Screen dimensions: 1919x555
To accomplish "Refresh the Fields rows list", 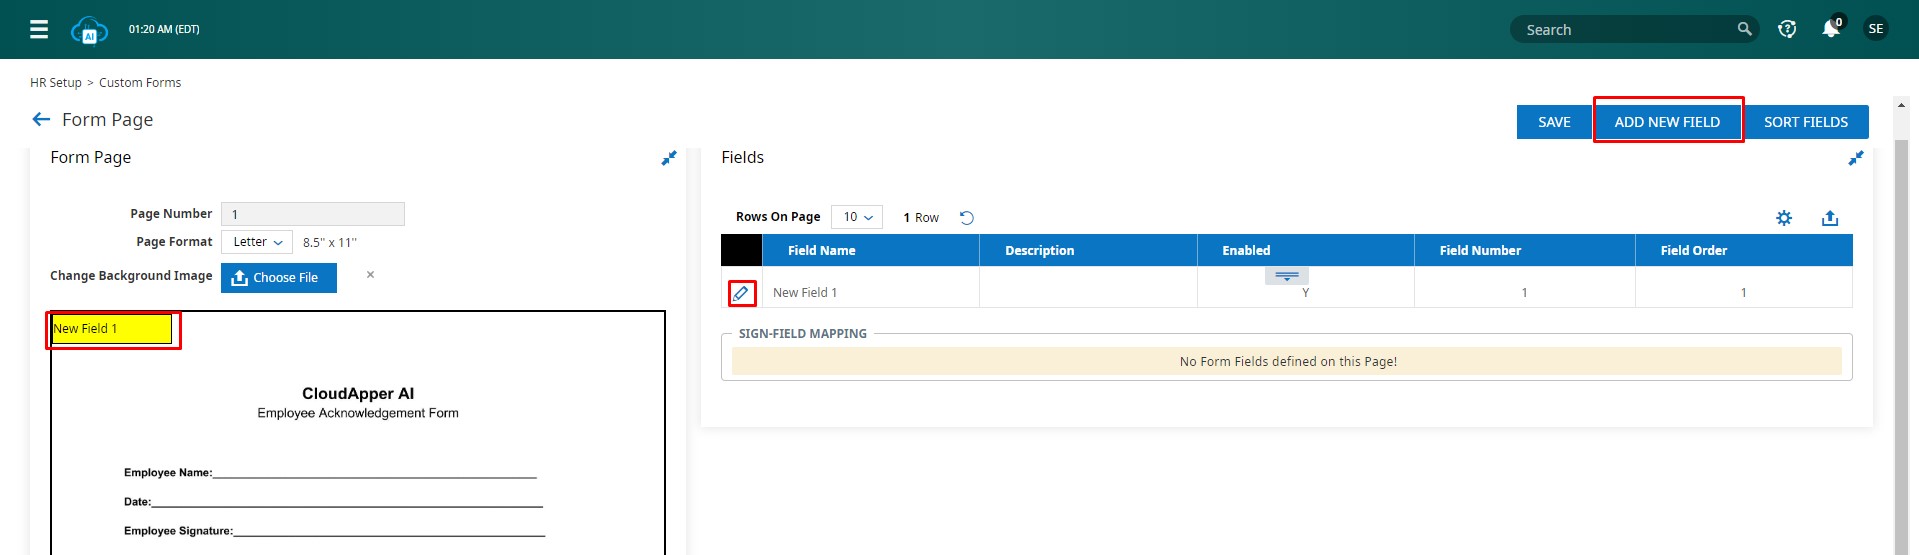I will (x=966, y=218).
